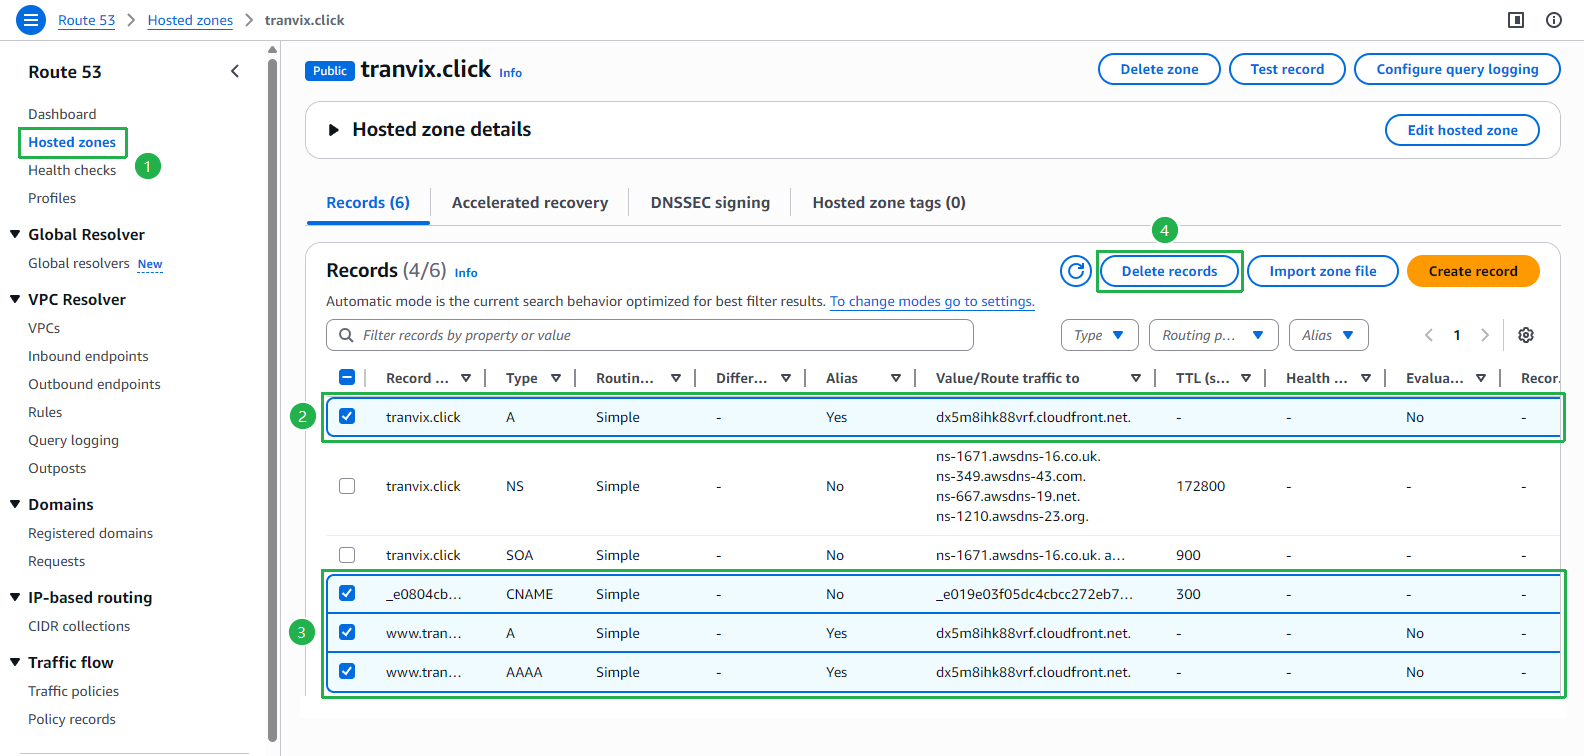This screenshot has height=756, width=1584.
Task: Click sort arrow on Value/Route traffic to column
Action: click(x=1136, y=378)
